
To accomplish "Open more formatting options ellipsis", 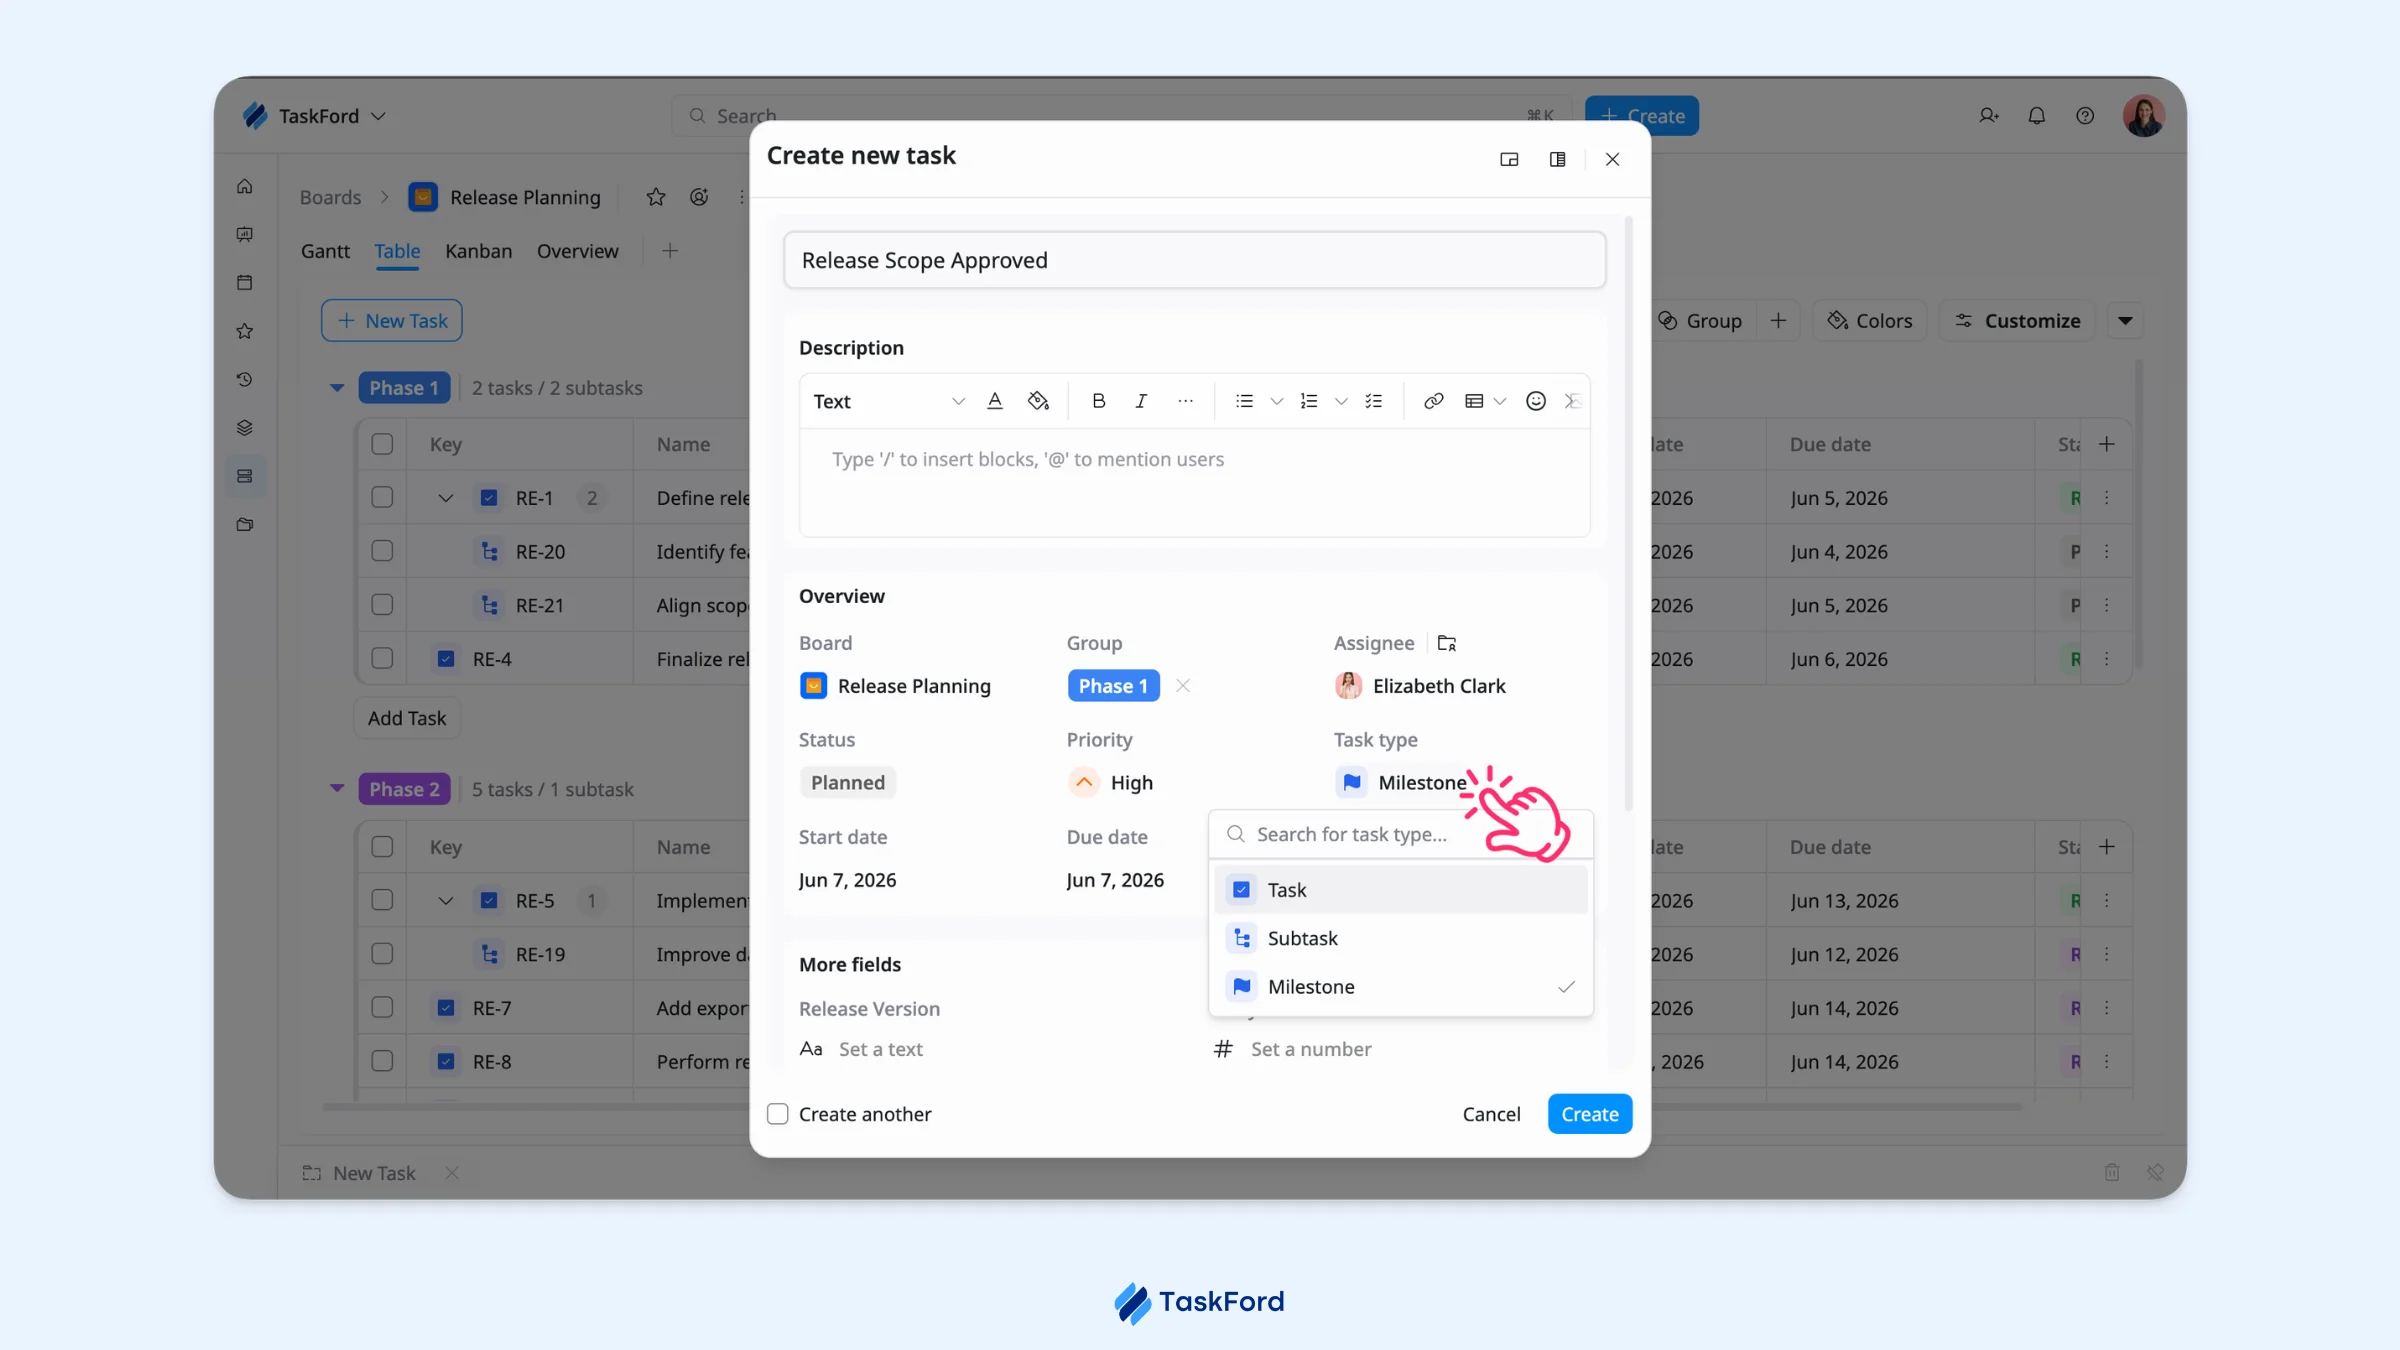I will 1185,401.
